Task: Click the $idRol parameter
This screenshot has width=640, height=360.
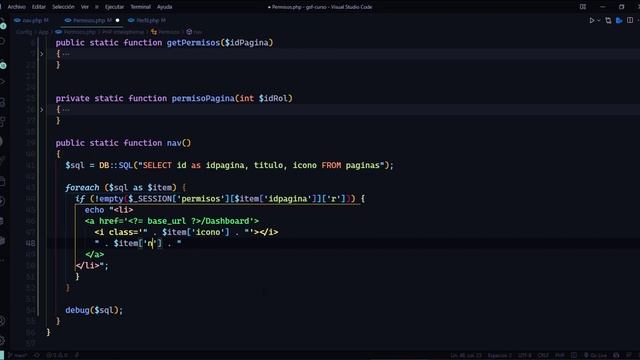Action: point(273,98)
